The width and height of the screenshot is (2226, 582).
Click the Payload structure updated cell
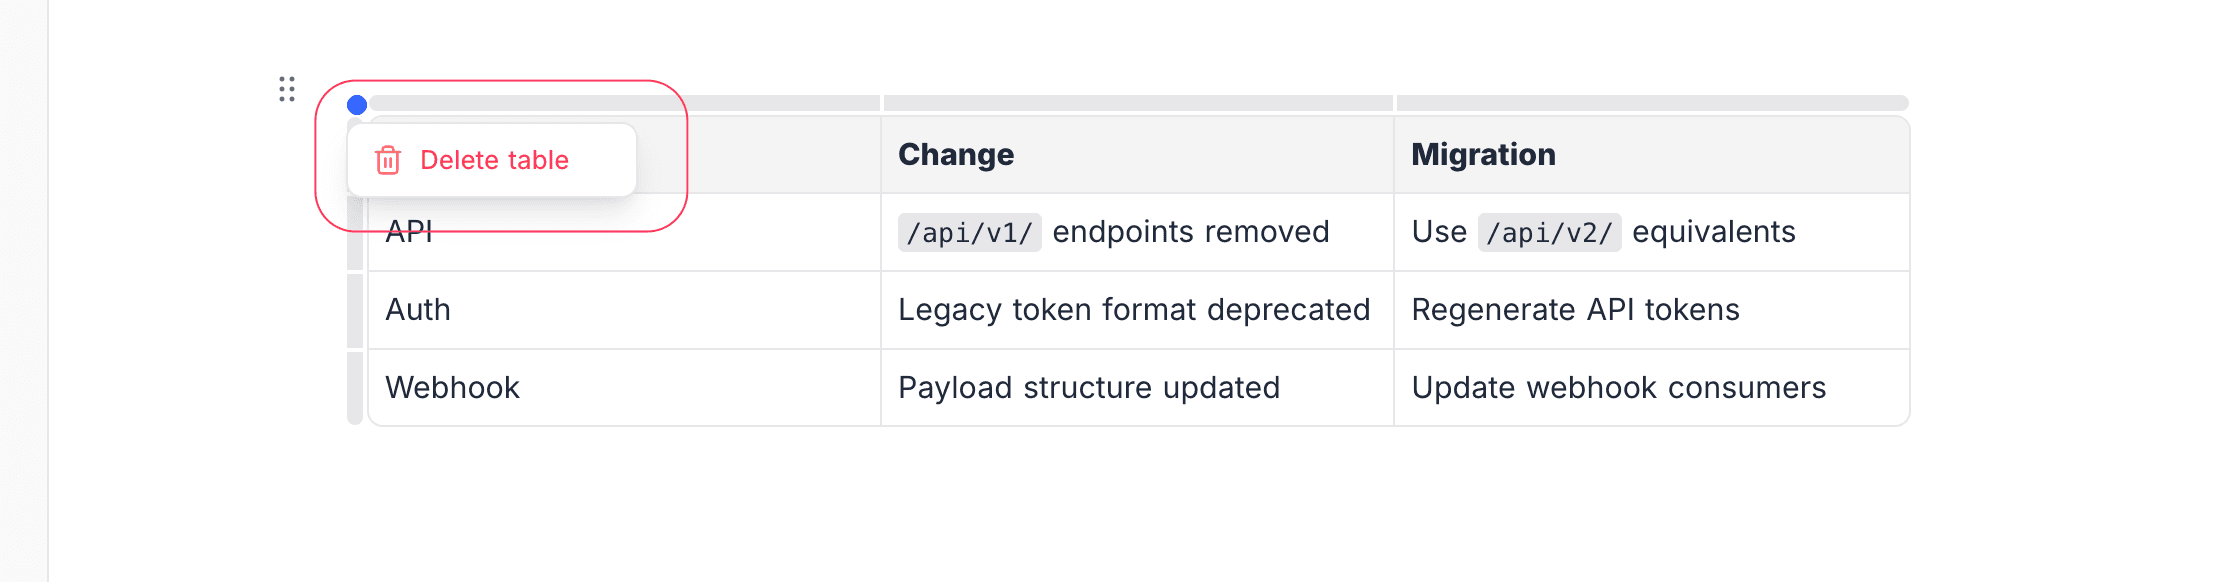[x=1089, y=388]
